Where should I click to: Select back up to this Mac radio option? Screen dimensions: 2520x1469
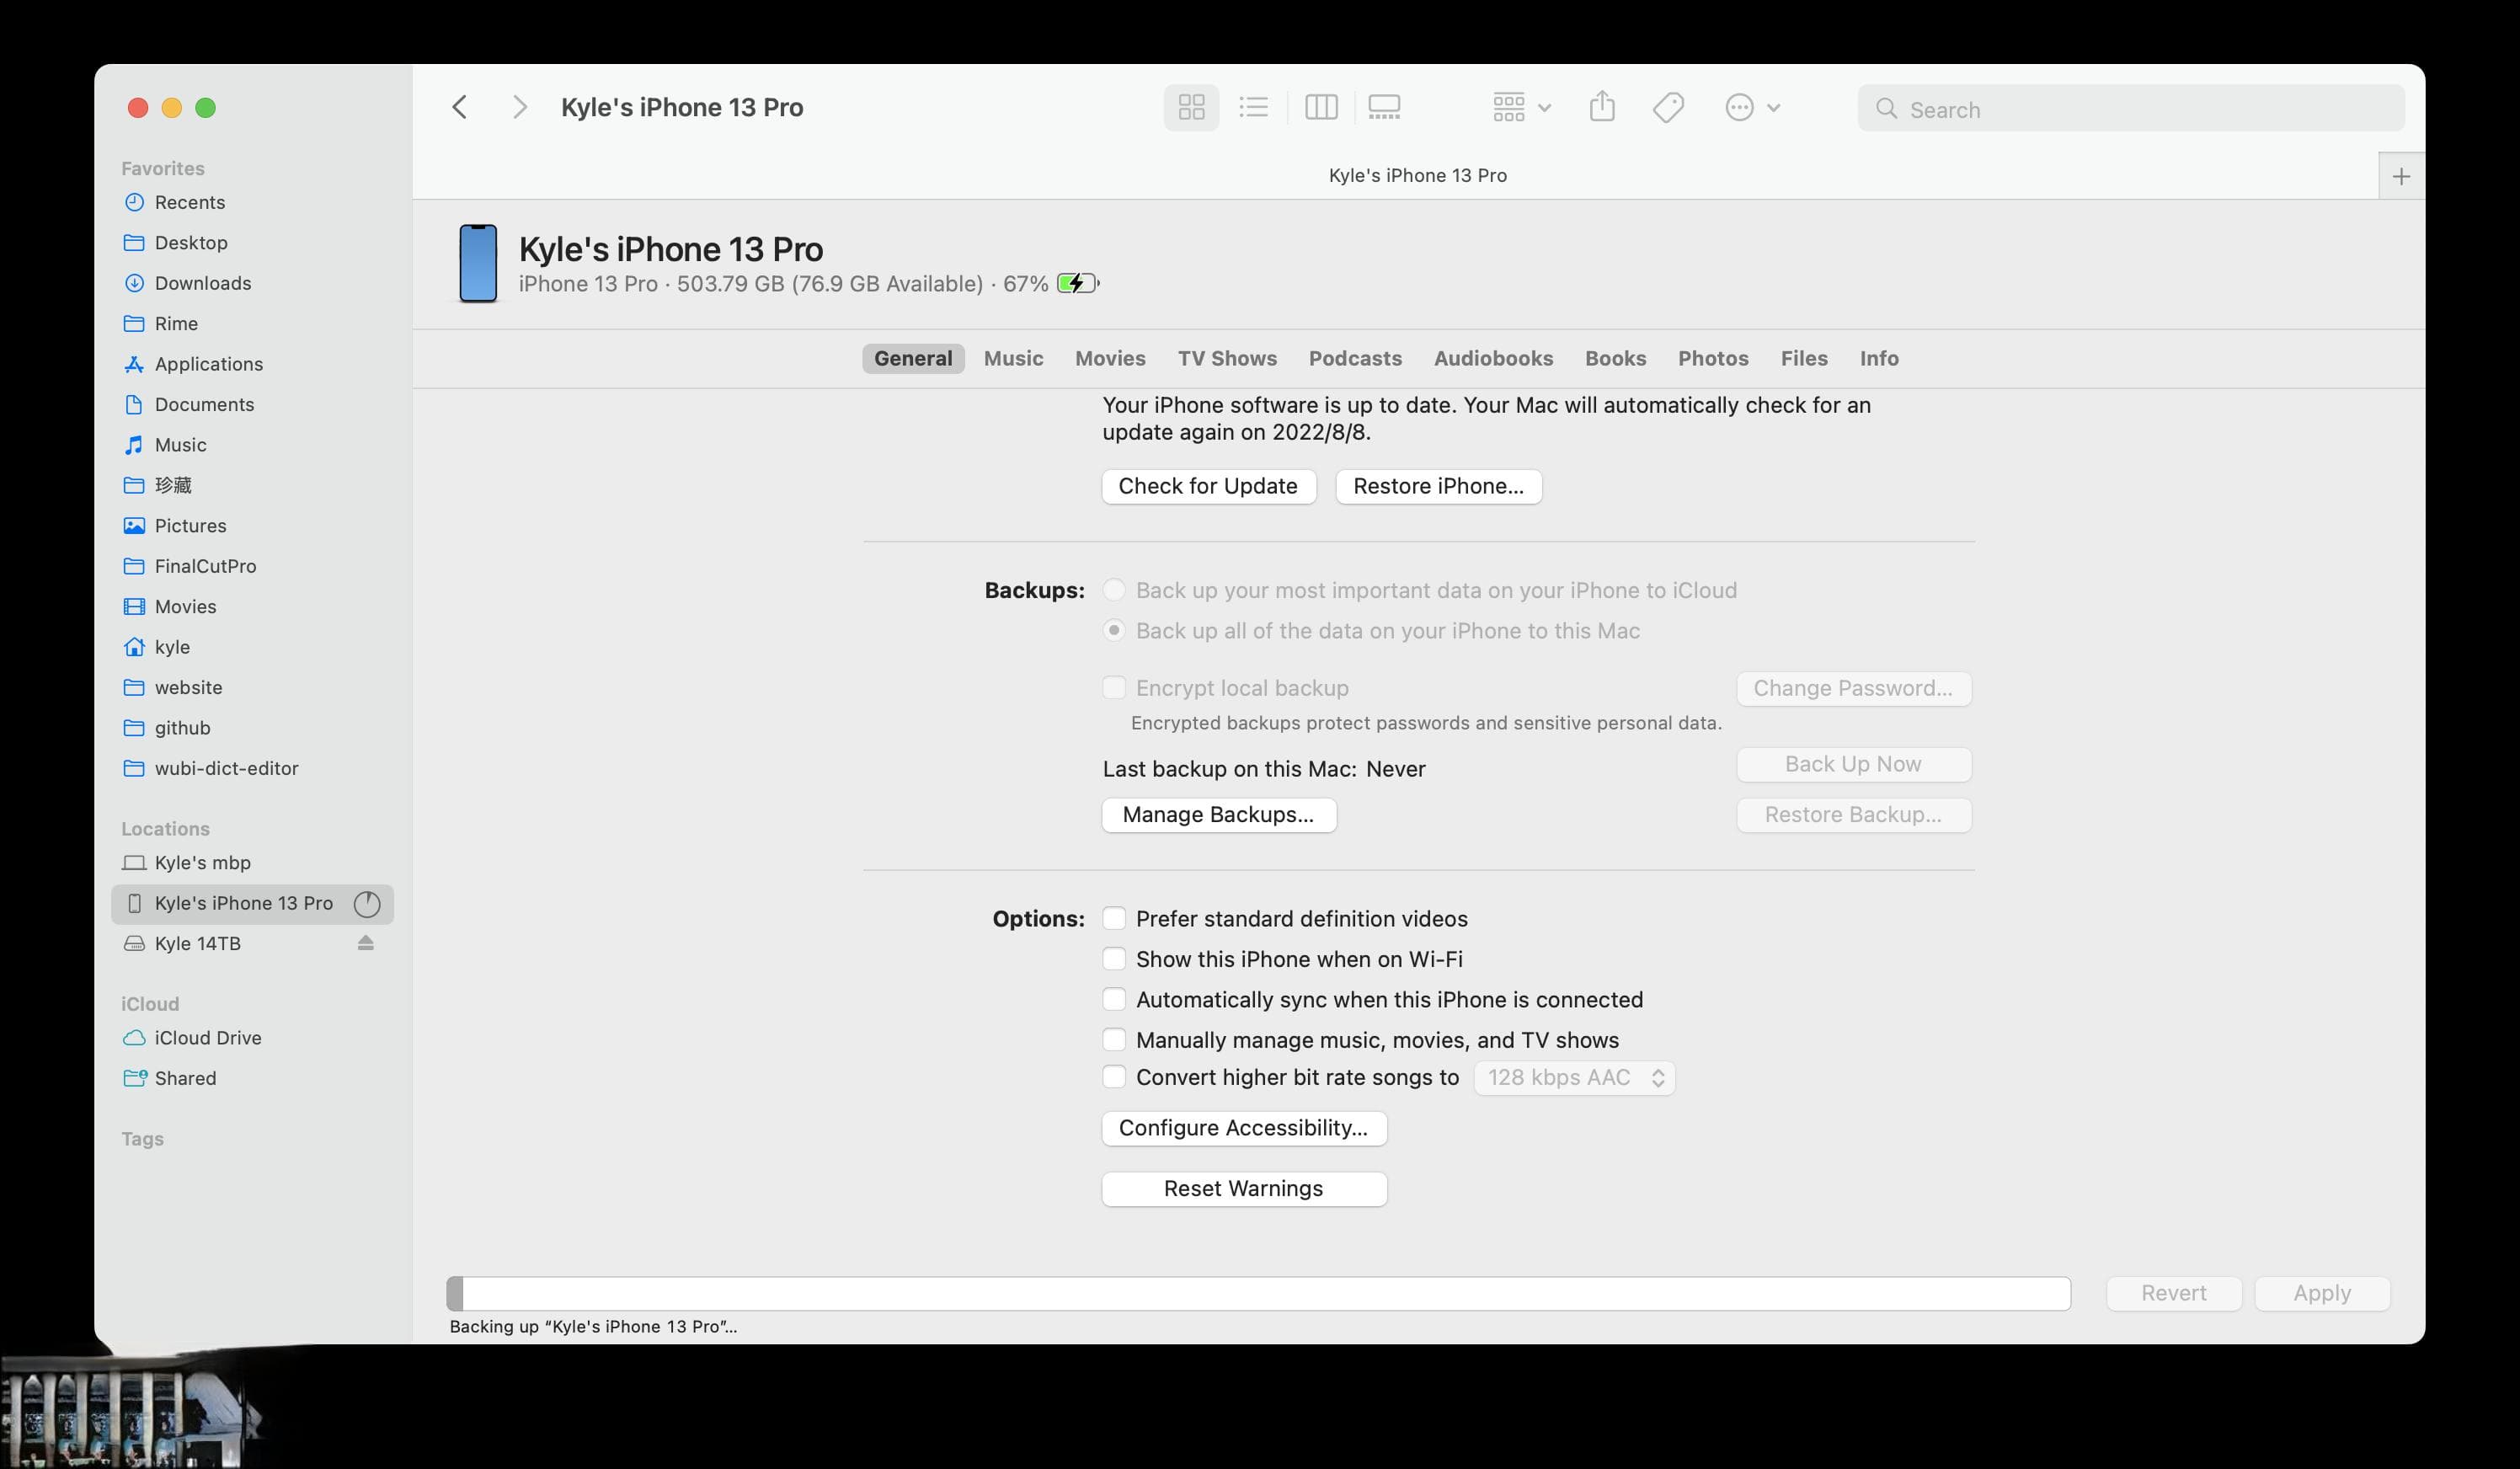coord(1113,631)
